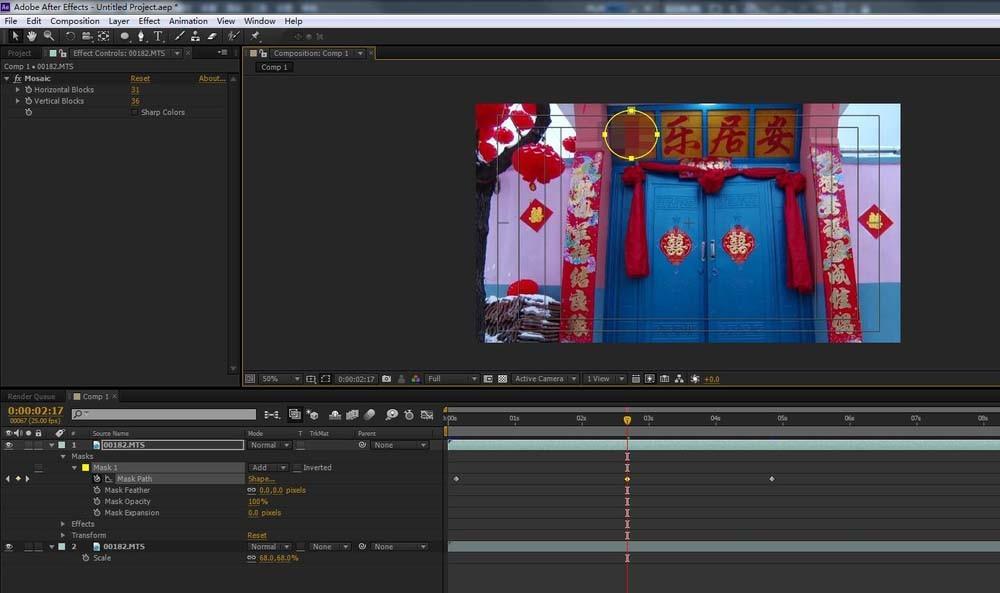Enable the Sharp Colors checkbox
This screenshot has height=593, width=1000.
tap(134, 113)
